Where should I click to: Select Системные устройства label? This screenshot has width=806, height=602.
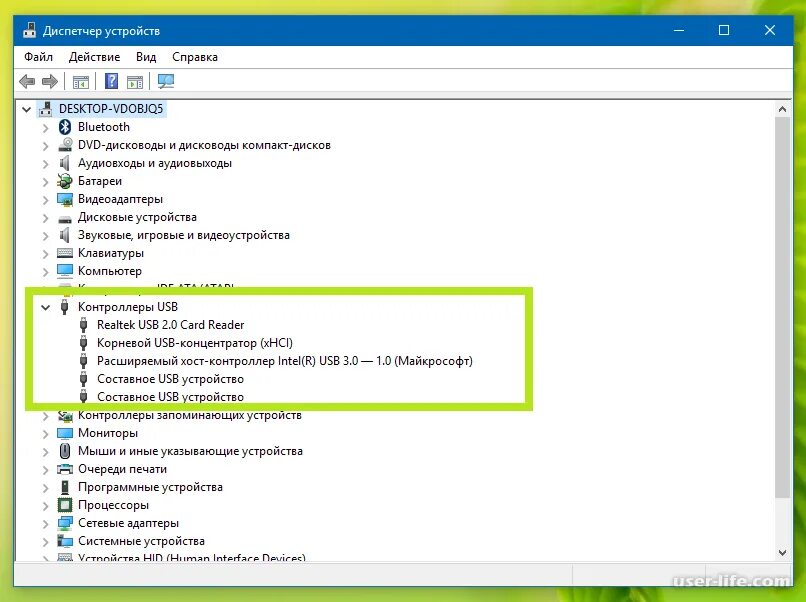tap(141, 541)
